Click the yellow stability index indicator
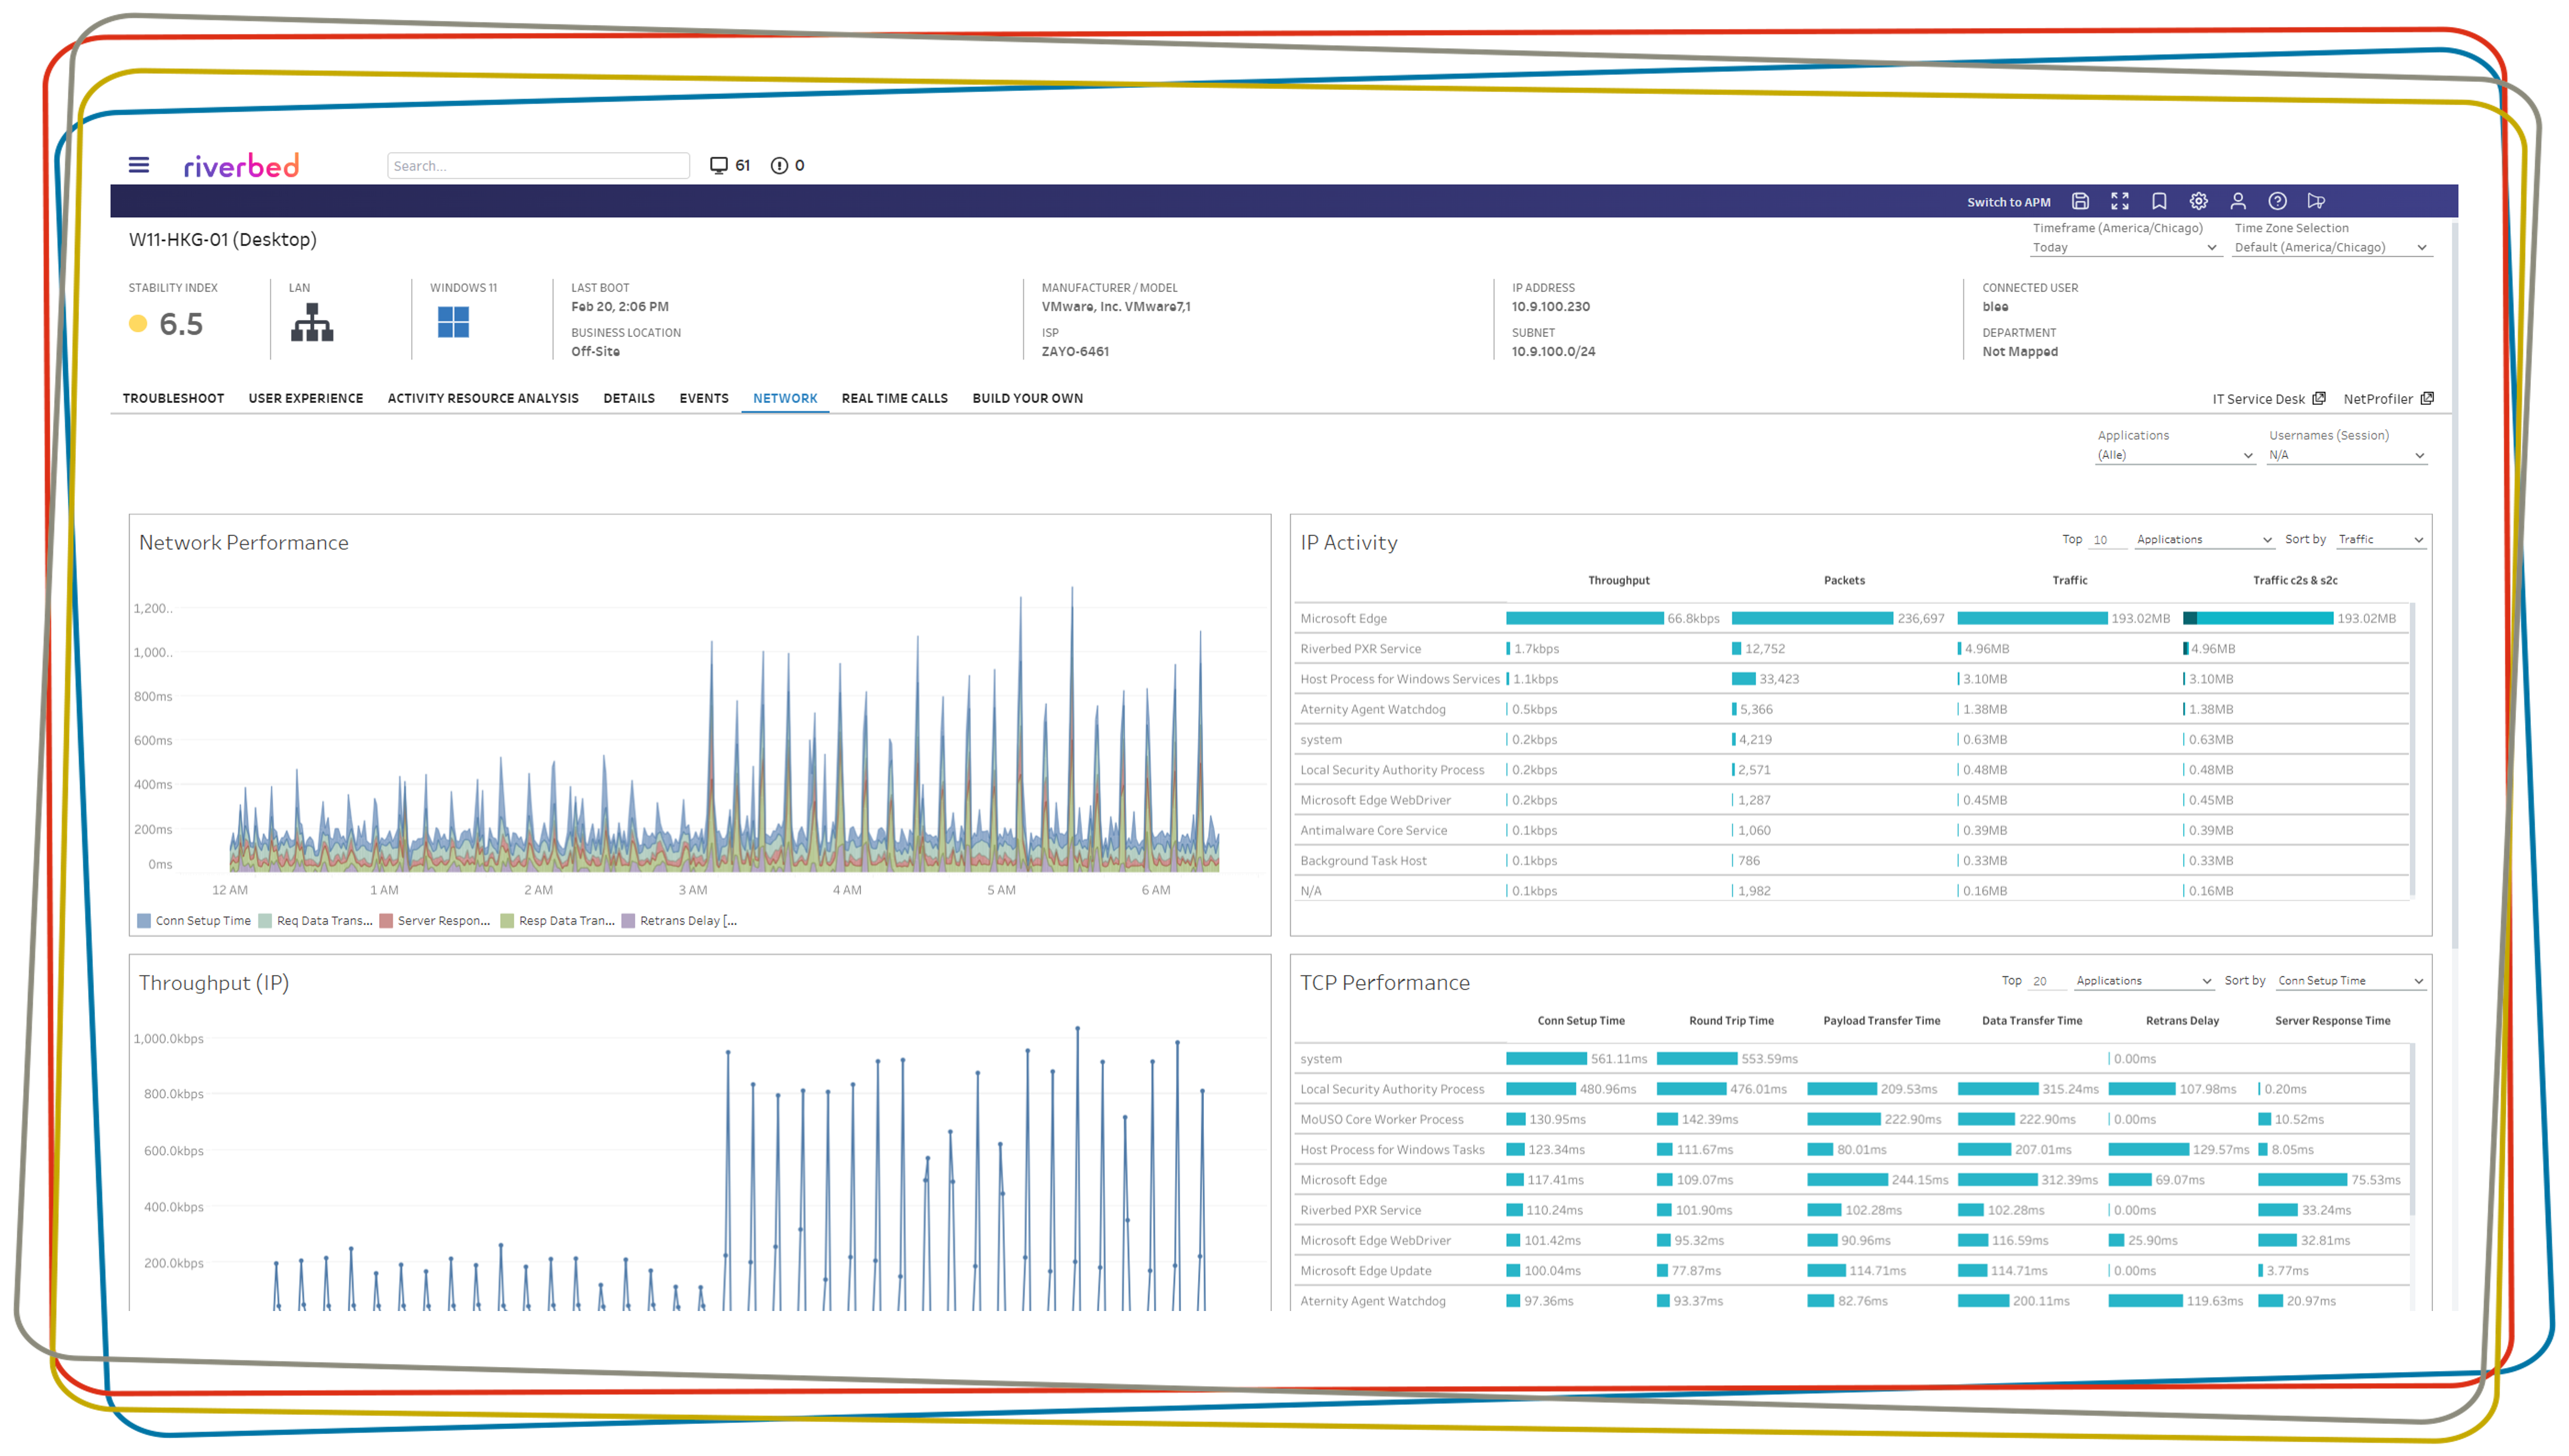Screen dimensions: 2569x1456 point(138,323)
